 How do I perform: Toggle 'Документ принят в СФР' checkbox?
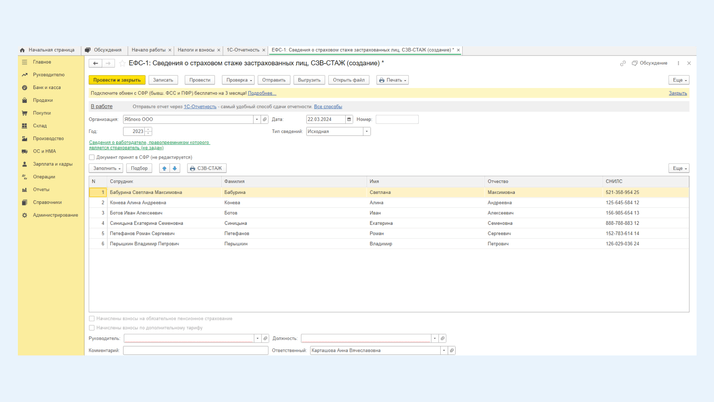pyautogui.click(x=92, y=157)
